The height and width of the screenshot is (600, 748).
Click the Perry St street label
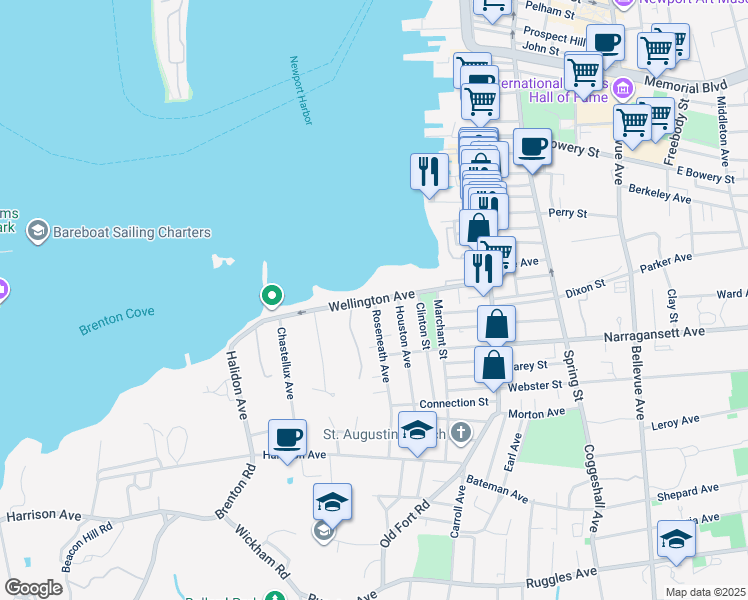(568, 213)
